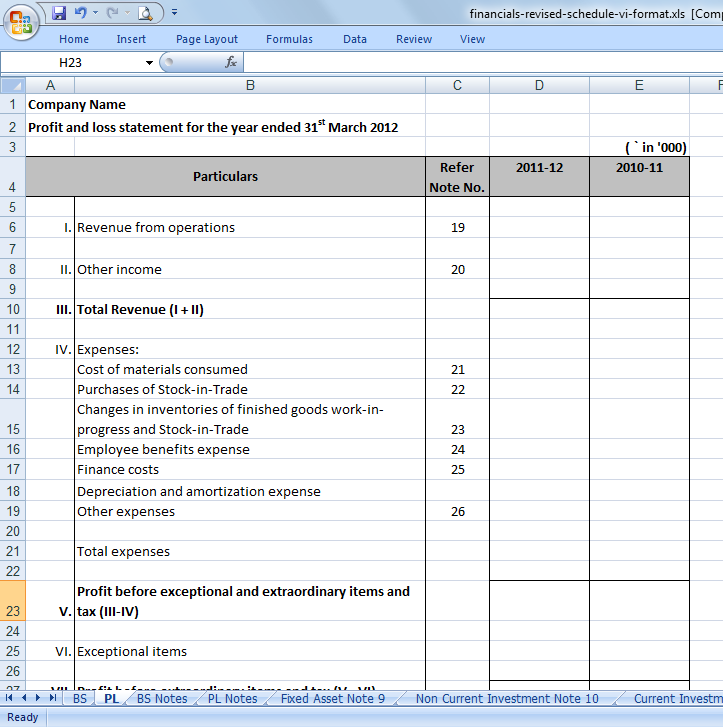The image size is (723, 727).
Task: Open the Office button menu
Action: click(x=20, y=21)
